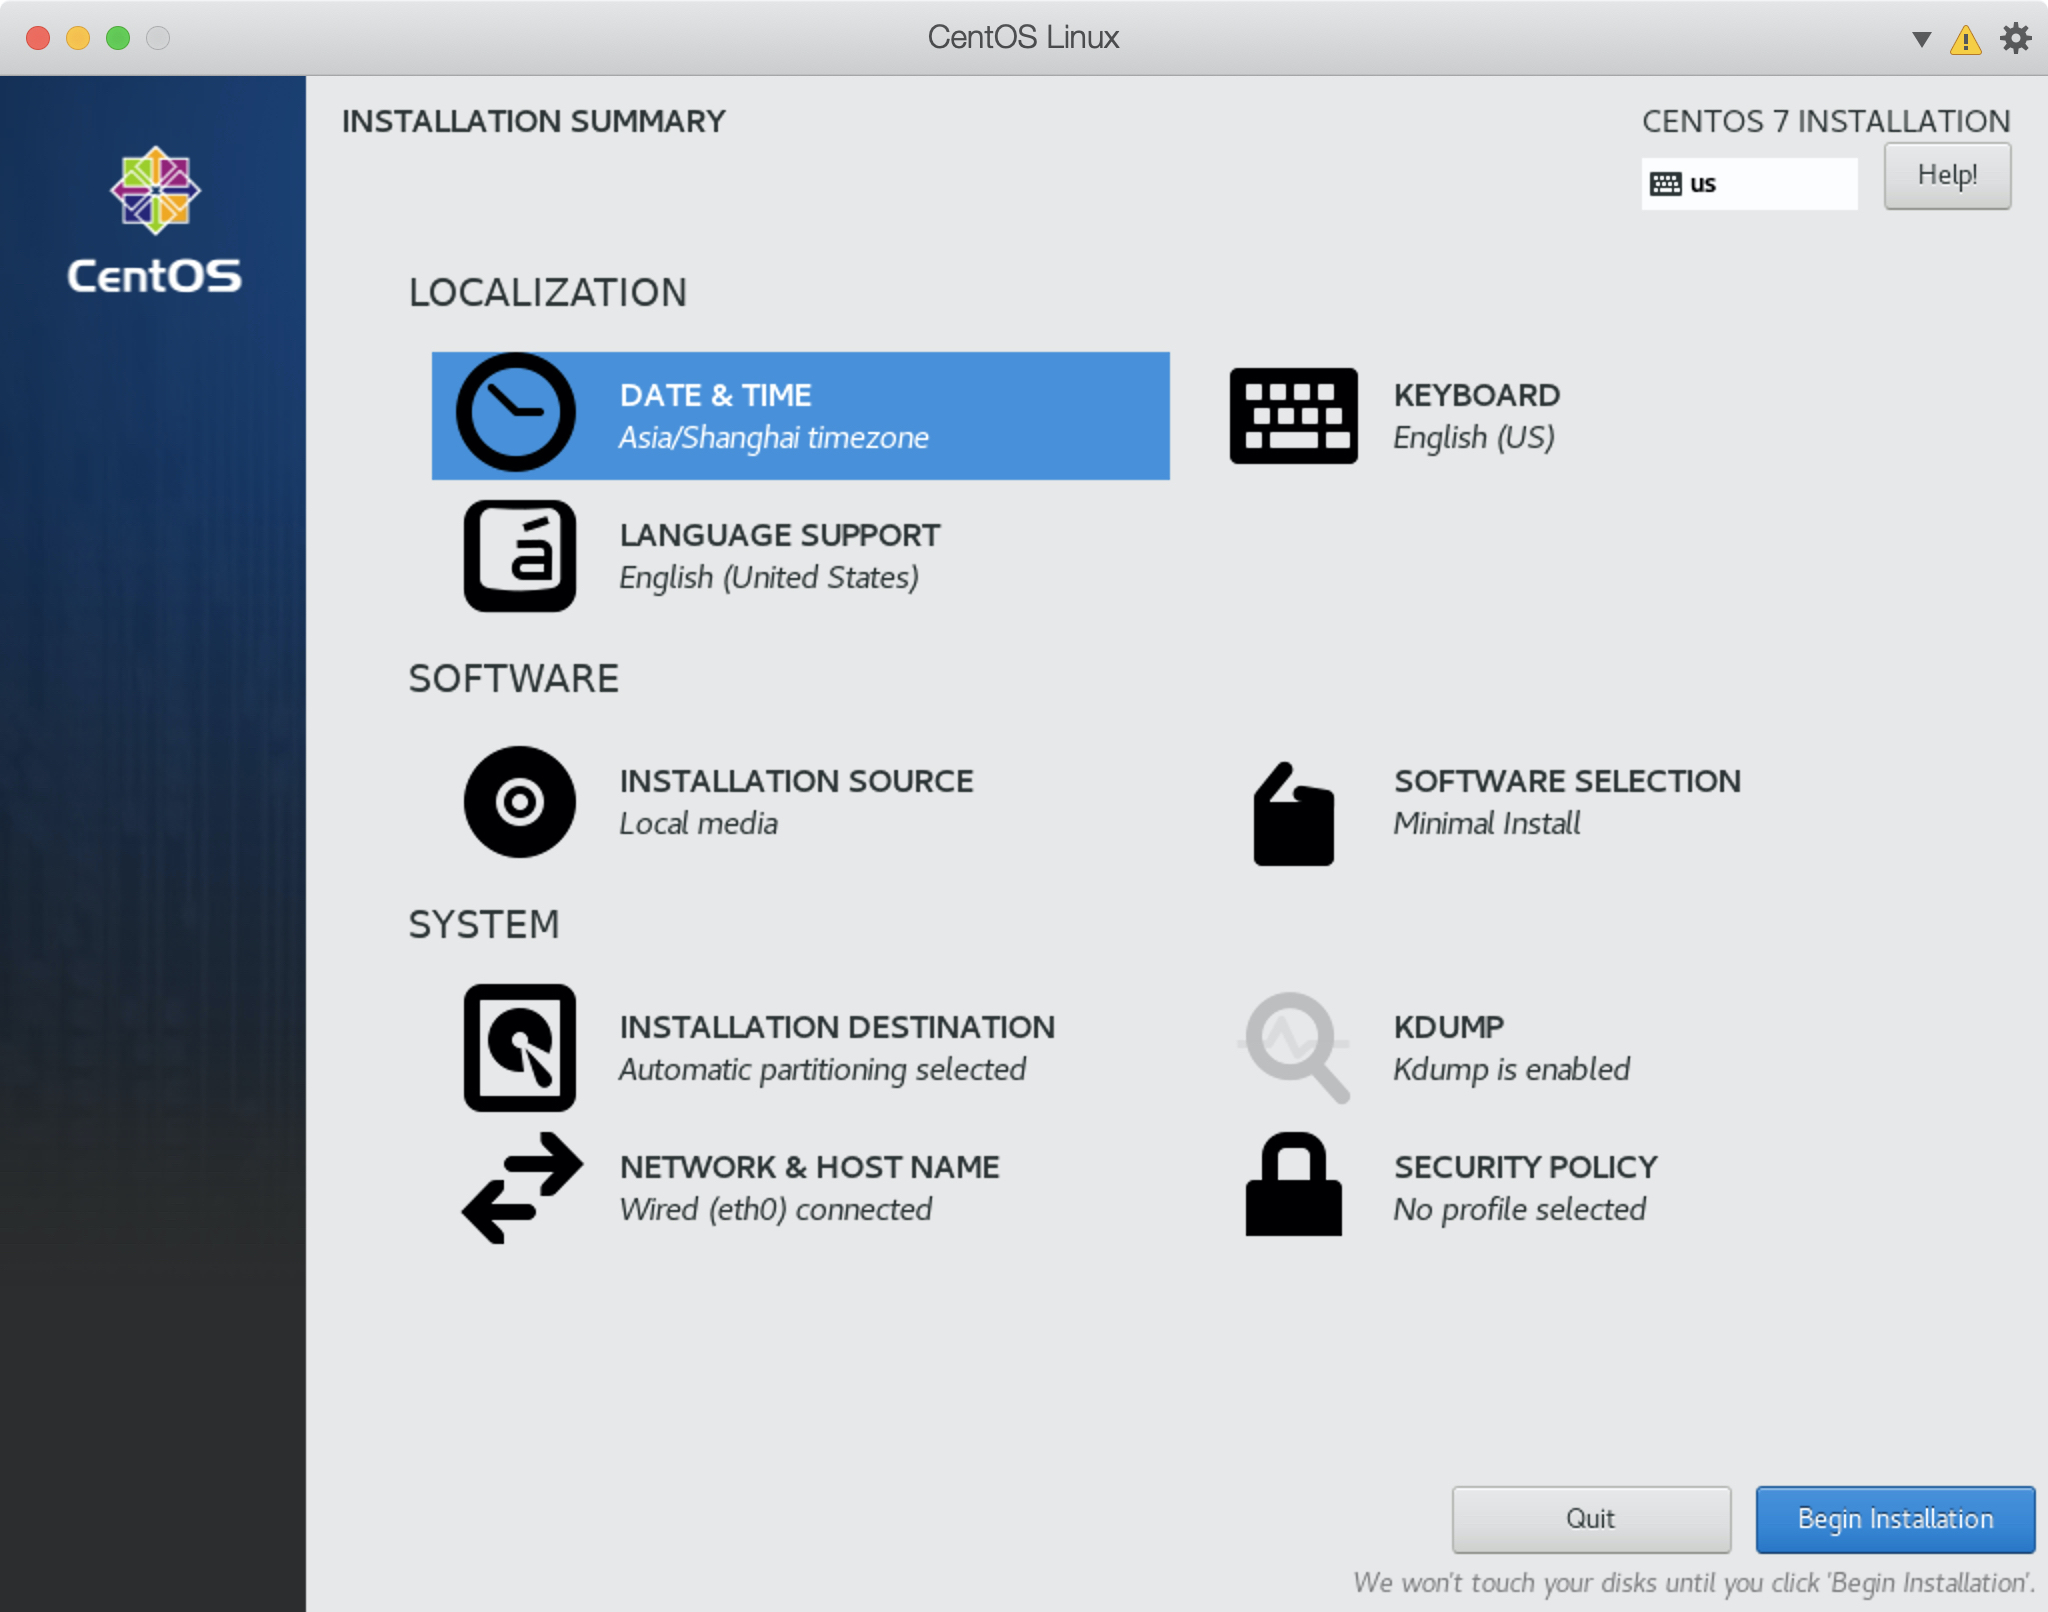The width and height of the screenshot is (2048, 1612).
Task: Open LANGUAGE SUPPORT settings label
Action: point(779,535)
